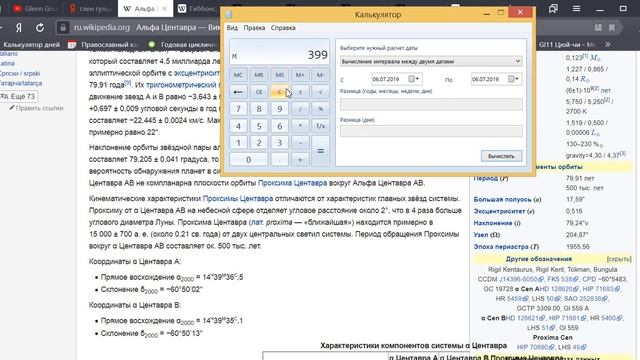Open the date calculation type dropdown
The image size is (640, 360).
431,61
